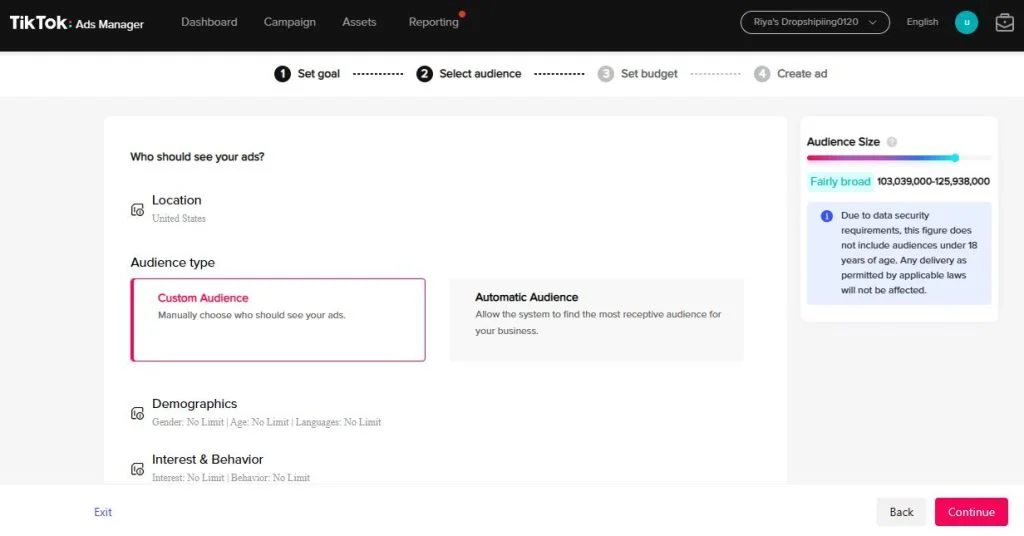Open the Dashboard menu
This screenshot has width=1024, height=536.
coord(209,22)
